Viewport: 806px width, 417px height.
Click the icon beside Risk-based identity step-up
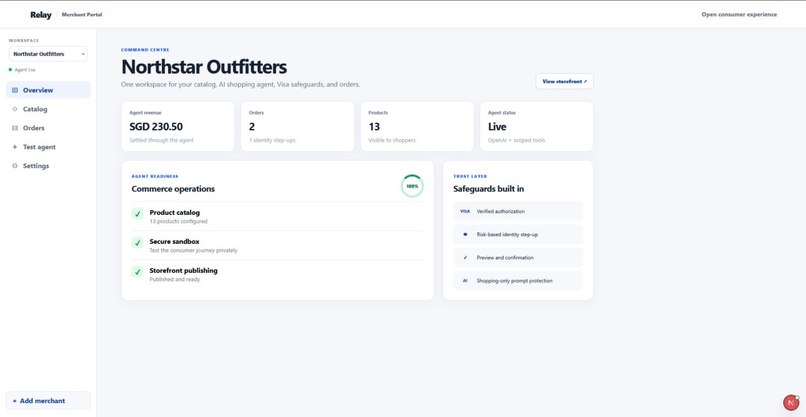coord(465,234)
